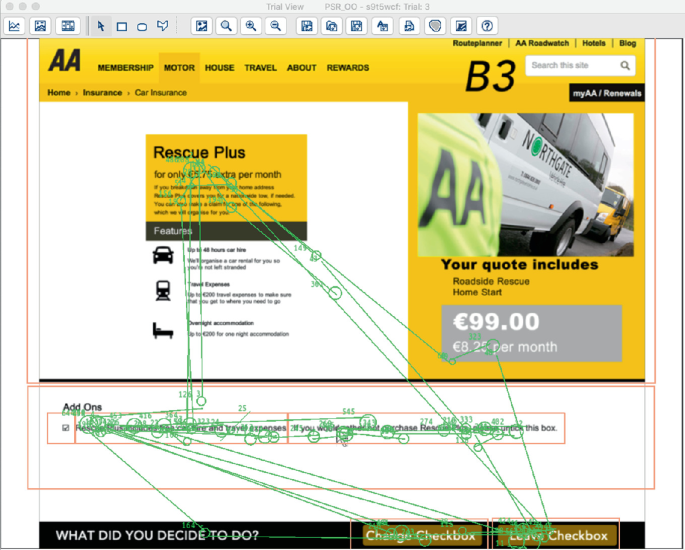Choose the ellipse interest area tool
The width and height of the screenshot is (685, 550).
[x=142, y=27]
